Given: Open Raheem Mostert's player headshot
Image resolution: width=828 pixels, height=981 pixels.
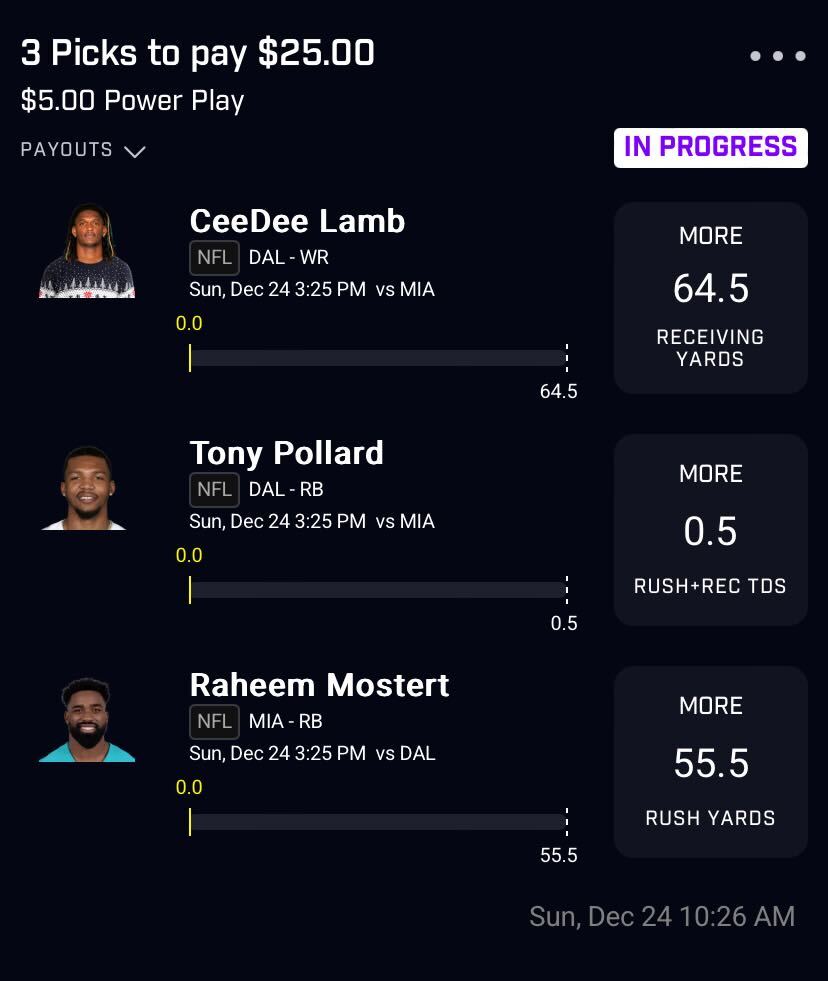Looking at the screenshot, I should pyautogui.click(x=87, y=720).
